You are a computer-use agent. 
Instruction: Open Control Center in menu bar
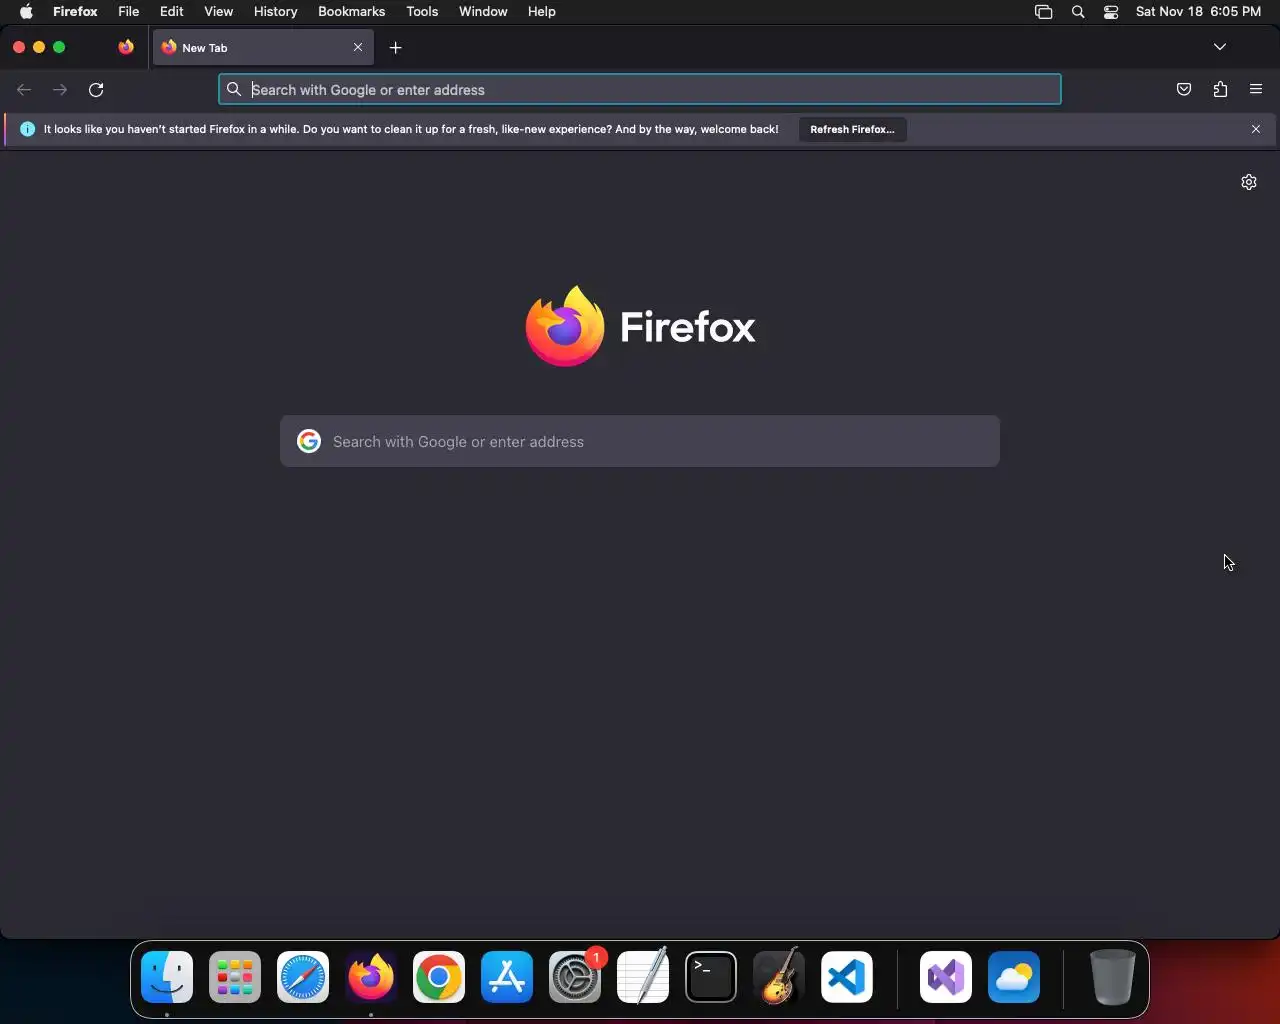[x=1111, y=12]
